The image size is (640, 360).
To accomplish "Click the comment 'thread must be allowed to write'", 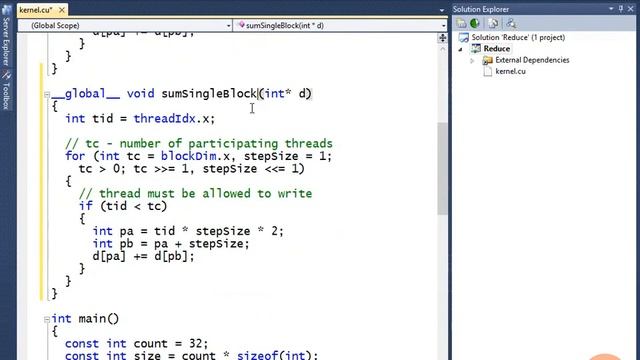I will 195,193.
